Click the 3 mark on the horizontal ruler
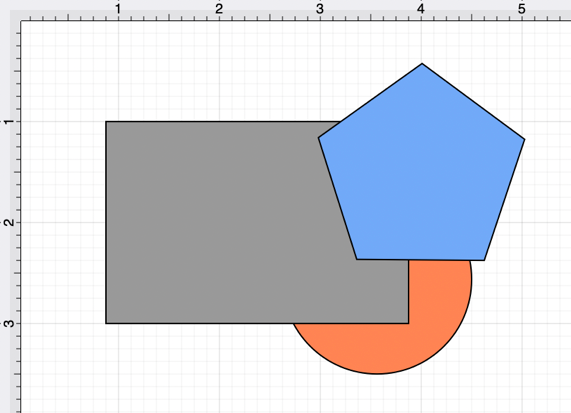Screen dimensions: 571x413 pos(319,9)
